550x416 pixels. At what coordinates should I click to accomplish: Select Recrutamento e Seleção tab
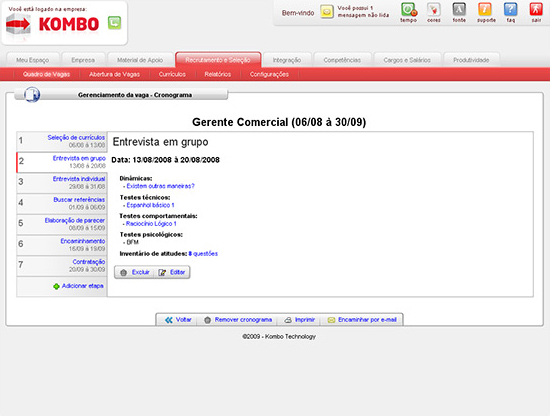click(x=218, y=60)
